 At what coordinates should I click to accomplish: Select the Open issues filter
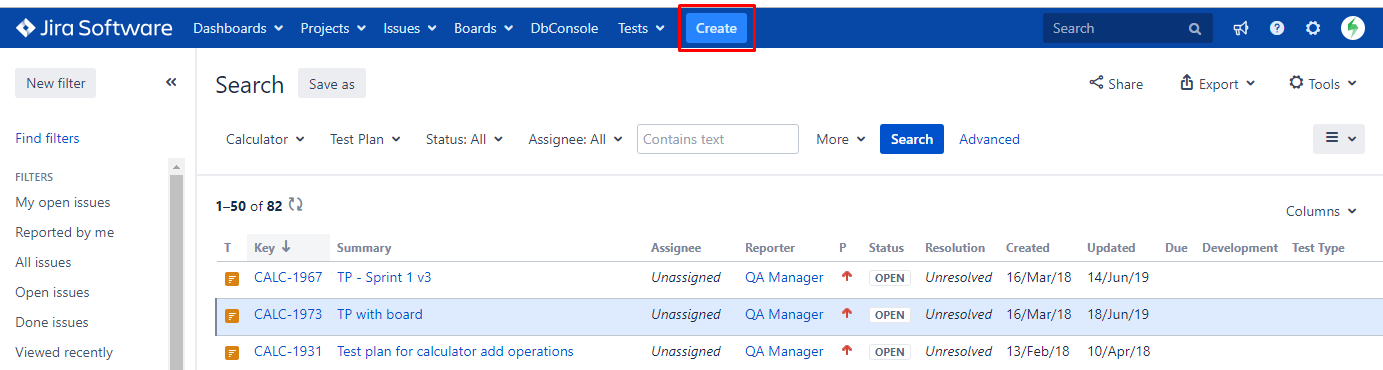52,292
